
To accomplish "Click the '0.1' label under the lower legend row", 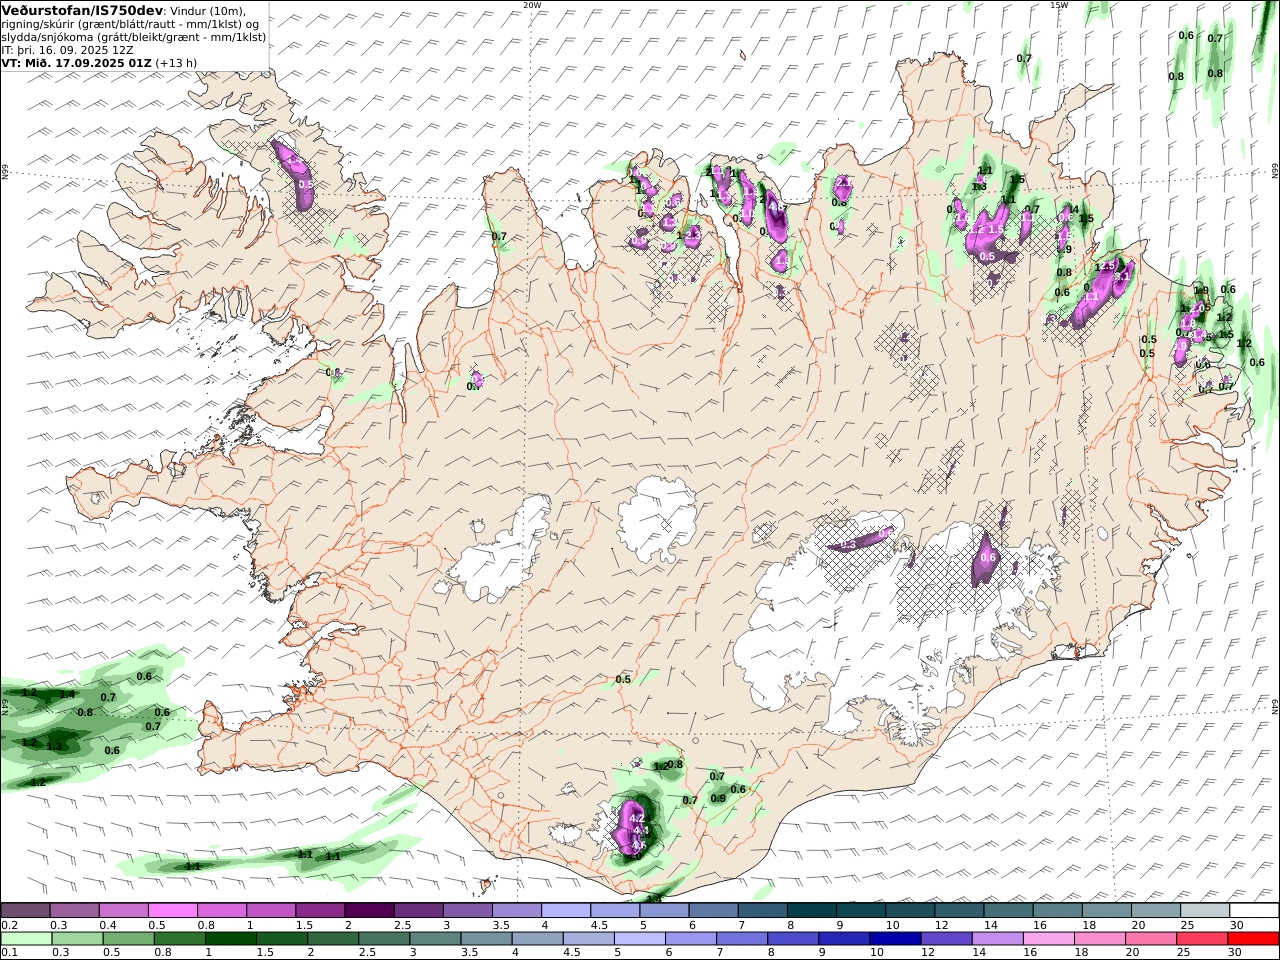I will (8, 953).
